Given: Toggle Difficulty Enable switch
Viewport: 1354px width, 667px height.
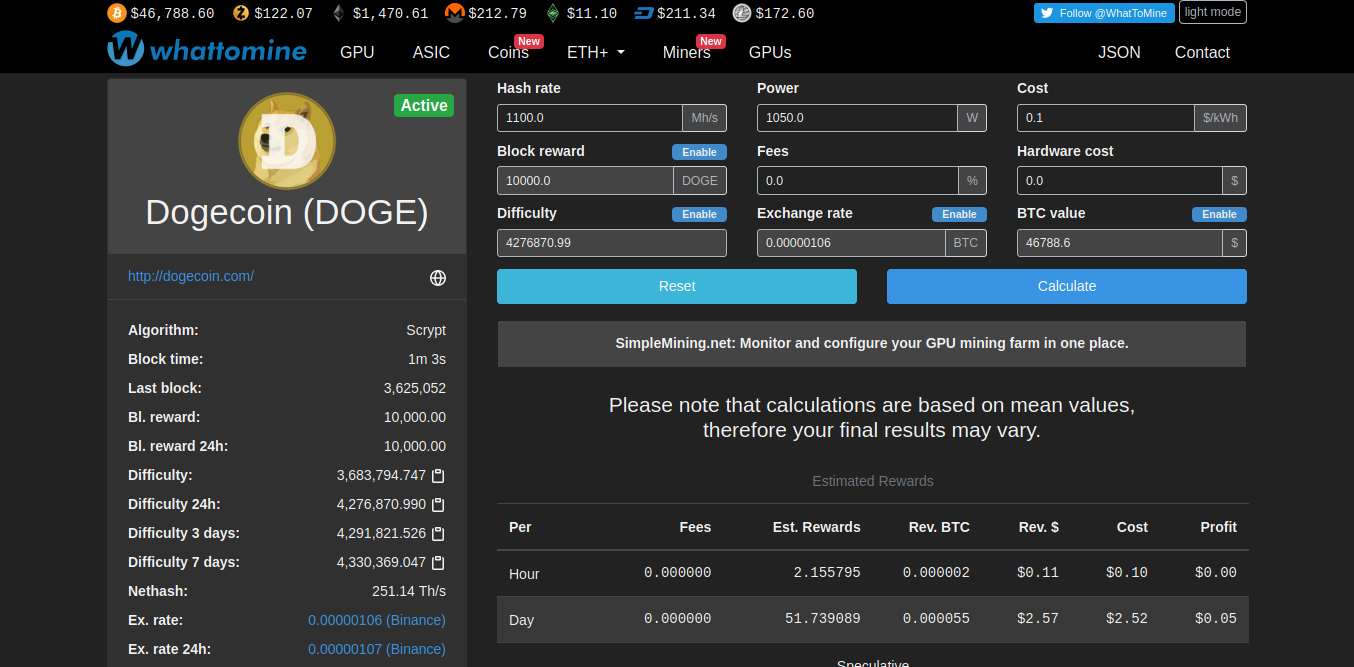Looking at the screenshot, I should (699, 214).
